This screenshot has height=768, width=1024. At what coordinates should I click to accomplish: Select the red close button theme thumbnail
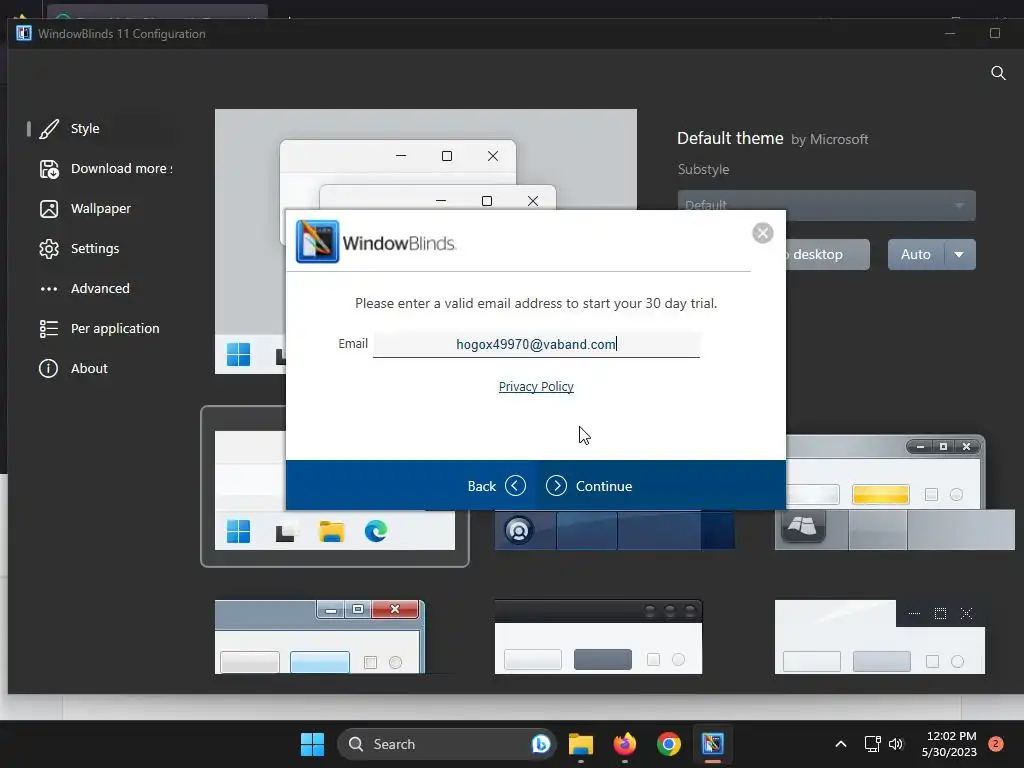pyautogui.click(x=320, y=637)
